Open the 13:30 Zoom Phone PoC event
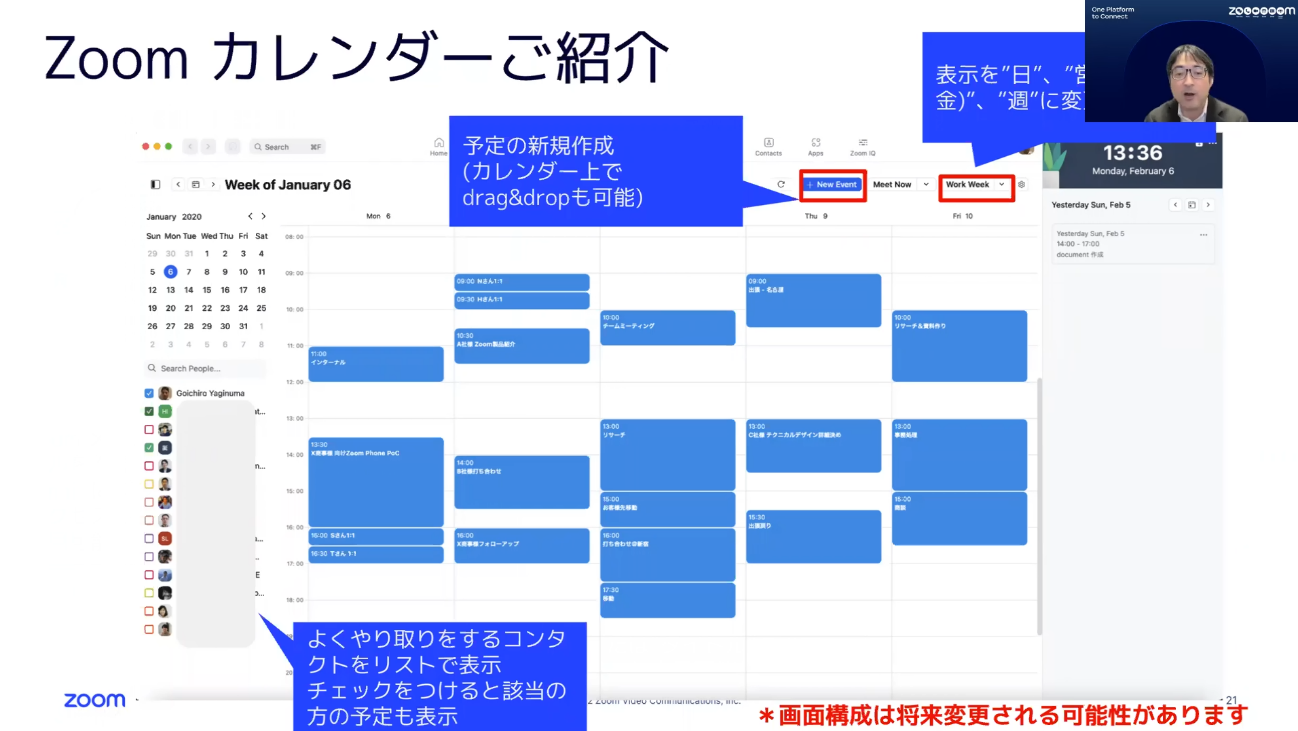This screenshot has height=731, width=1298. (376, 482)
